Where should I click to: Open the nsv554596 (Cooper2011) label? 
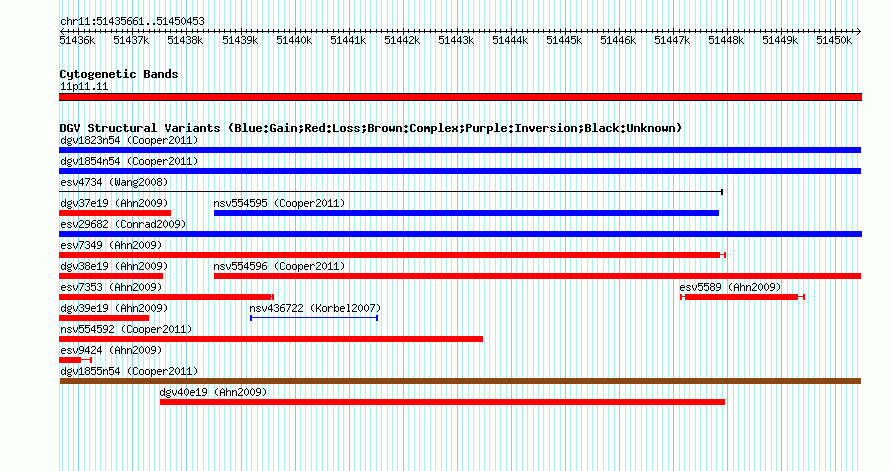coord(279,266)
